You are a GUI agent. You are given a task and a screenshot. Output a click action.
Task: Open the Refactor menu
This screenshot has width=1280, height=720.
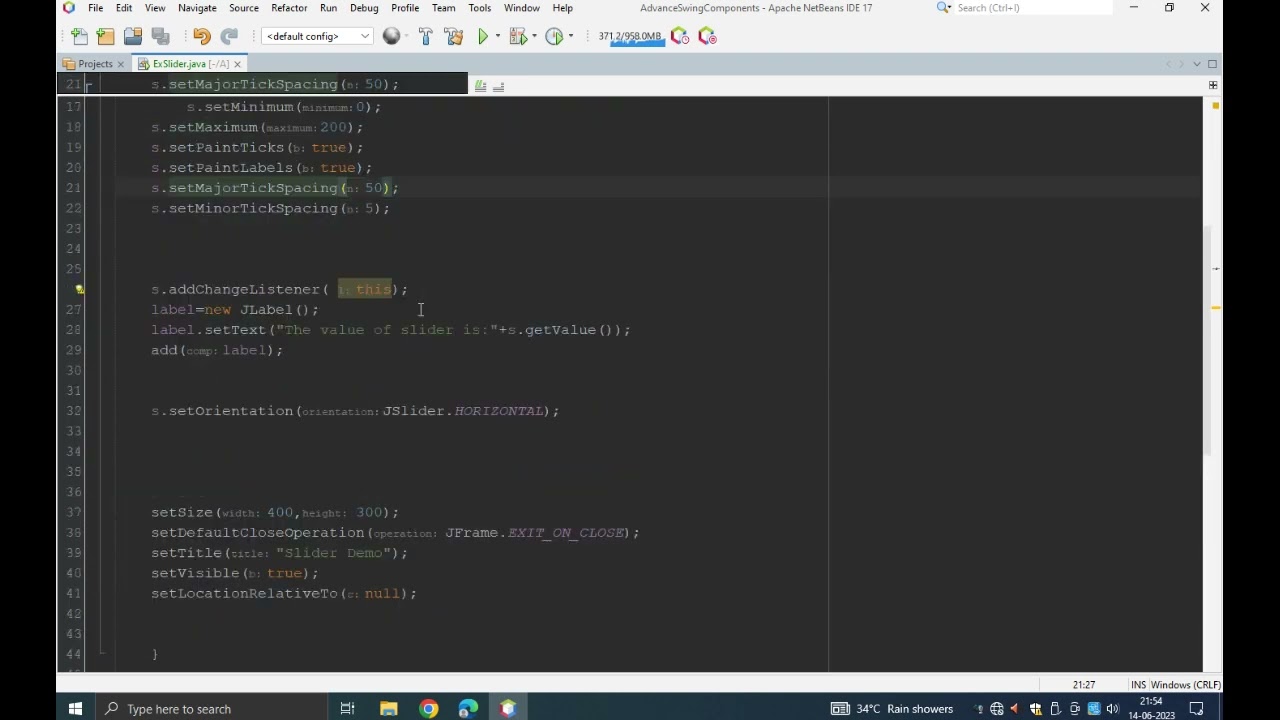pos(289,8)
